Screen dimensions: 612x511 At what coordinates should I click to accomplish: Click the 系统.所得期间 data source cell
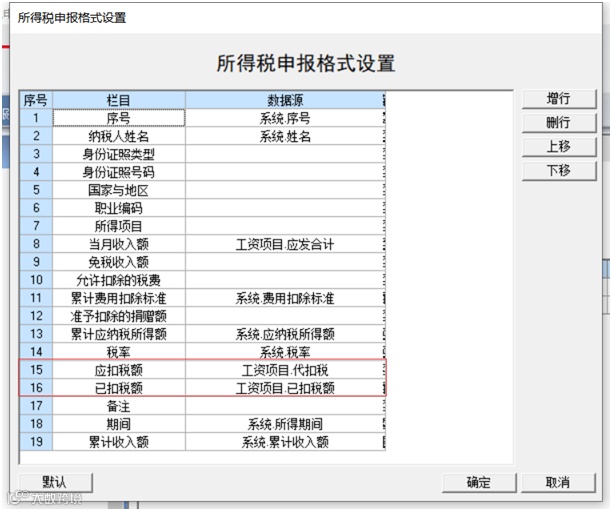coord(285,424)
